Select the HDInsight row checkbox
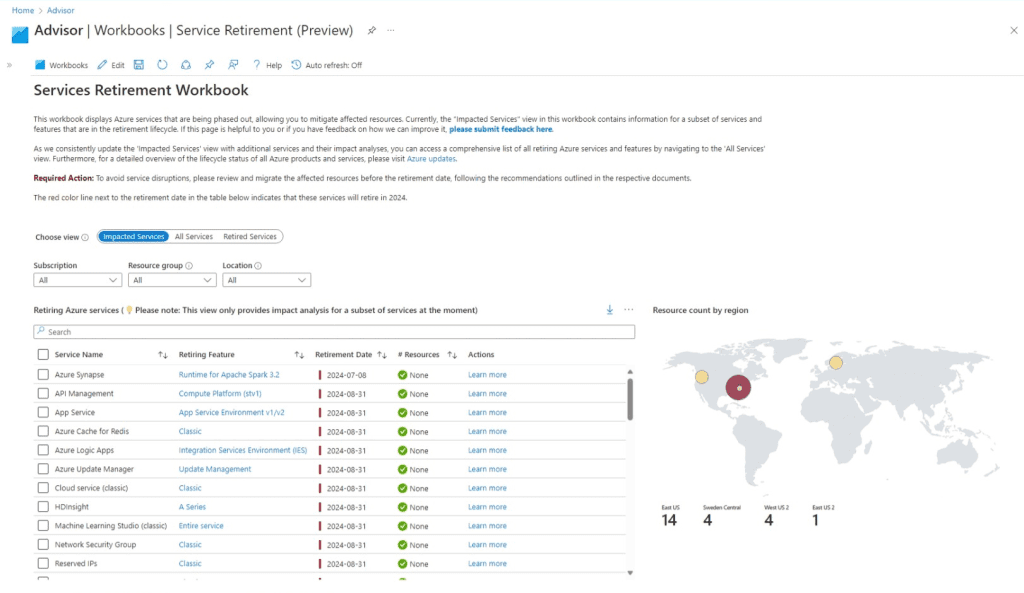This screenshot has width=1024, height=593. tap(43, 507)
